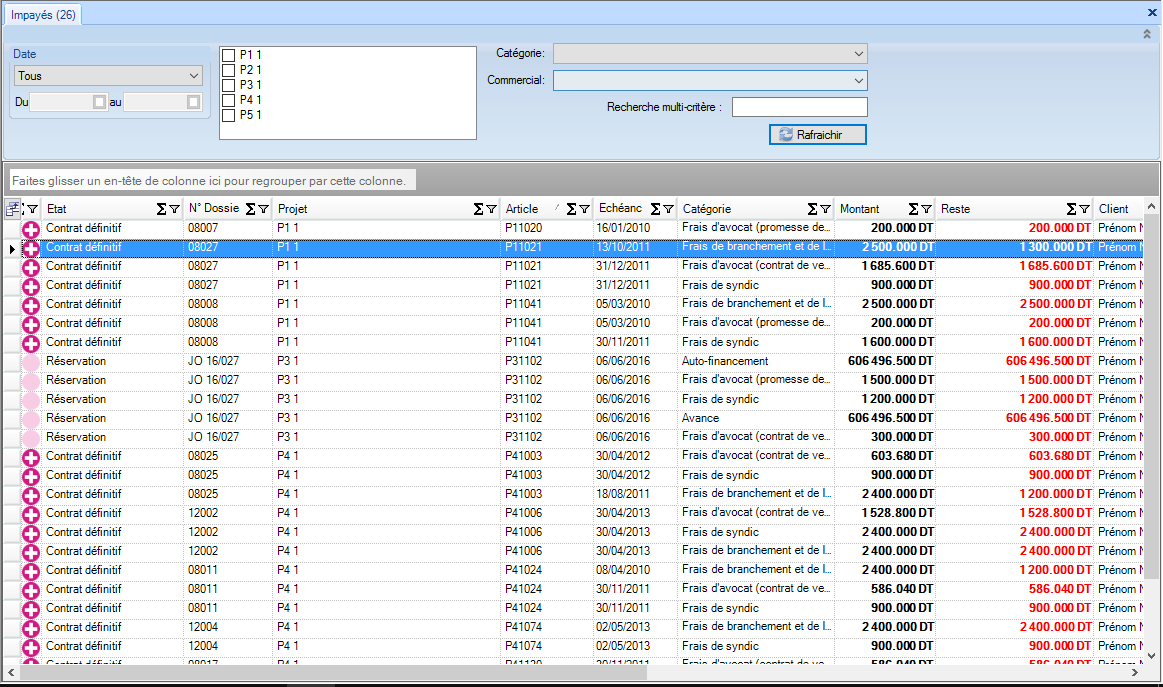
Task: Open the filter for the Catégorie column
Action: coord(825,209)
